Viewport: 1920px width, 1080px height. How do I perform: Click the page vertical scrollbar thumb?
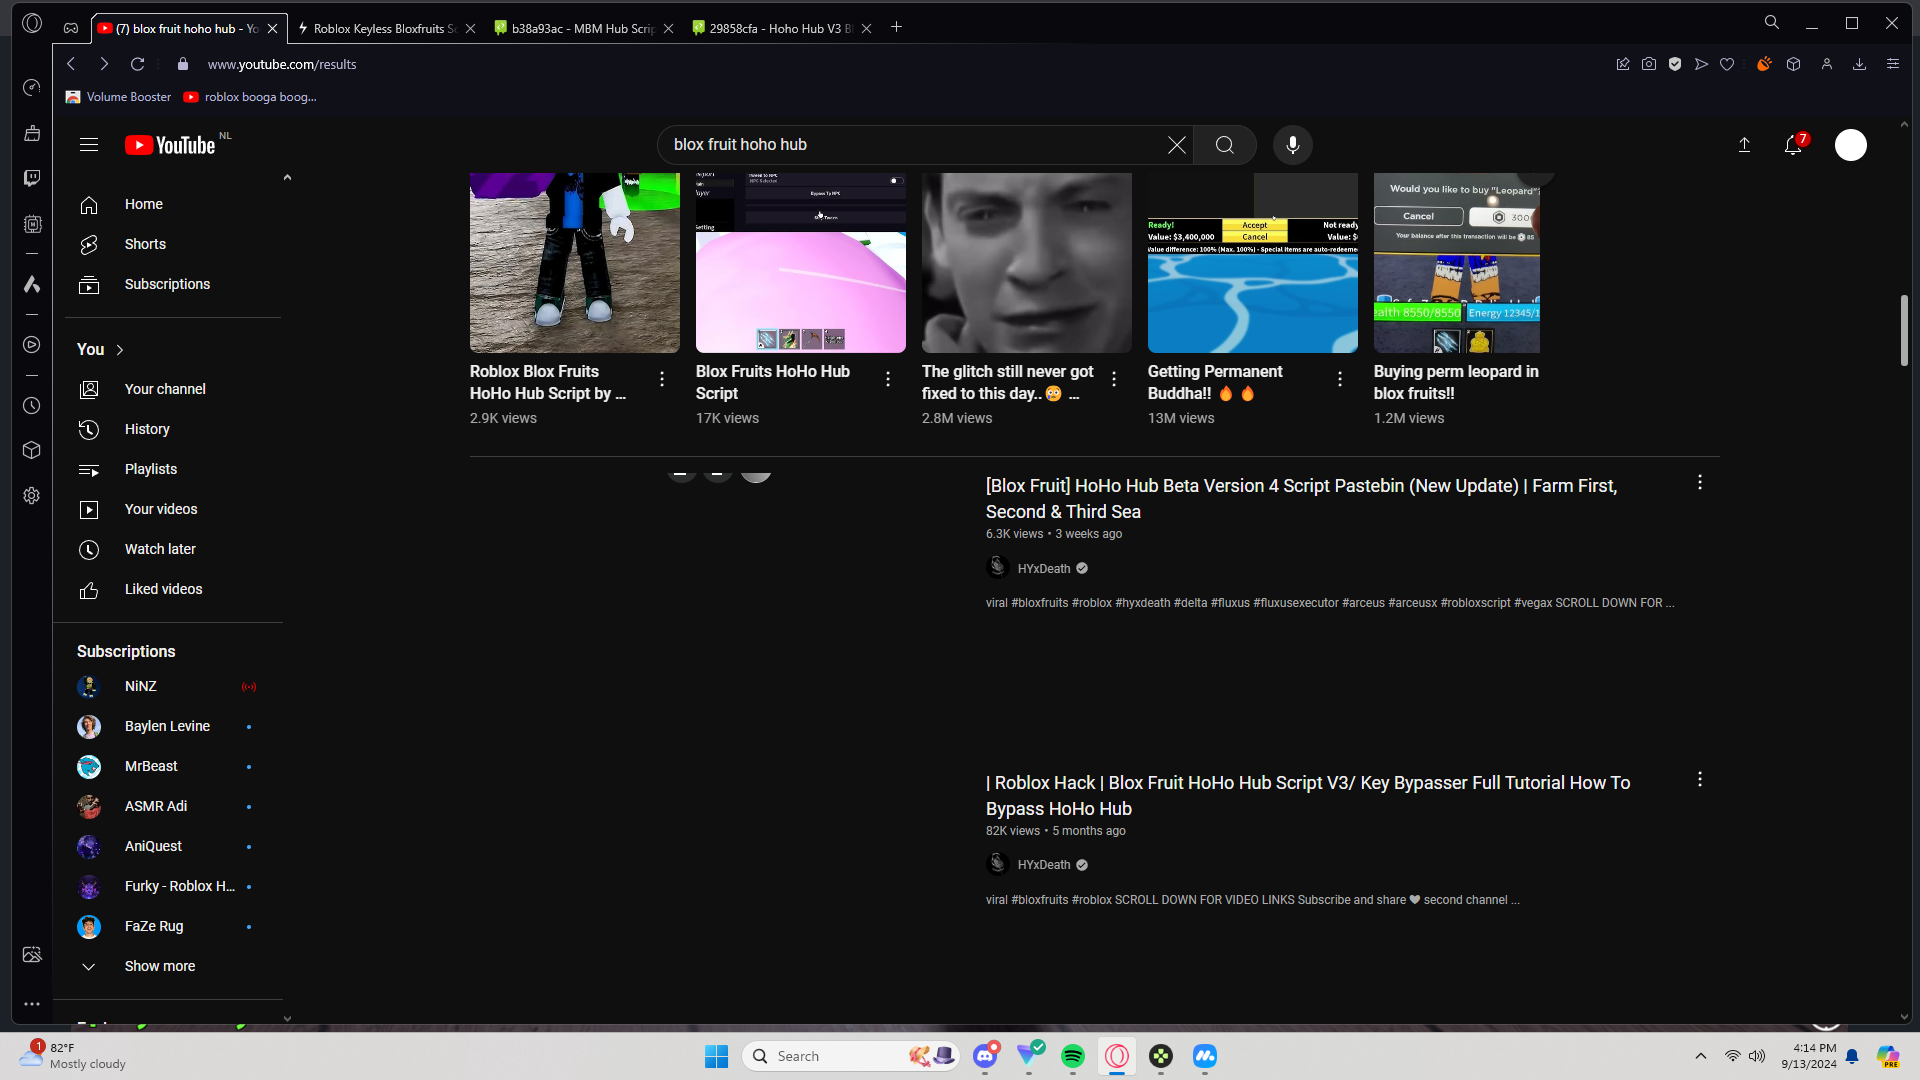(x=1904, y=330)
